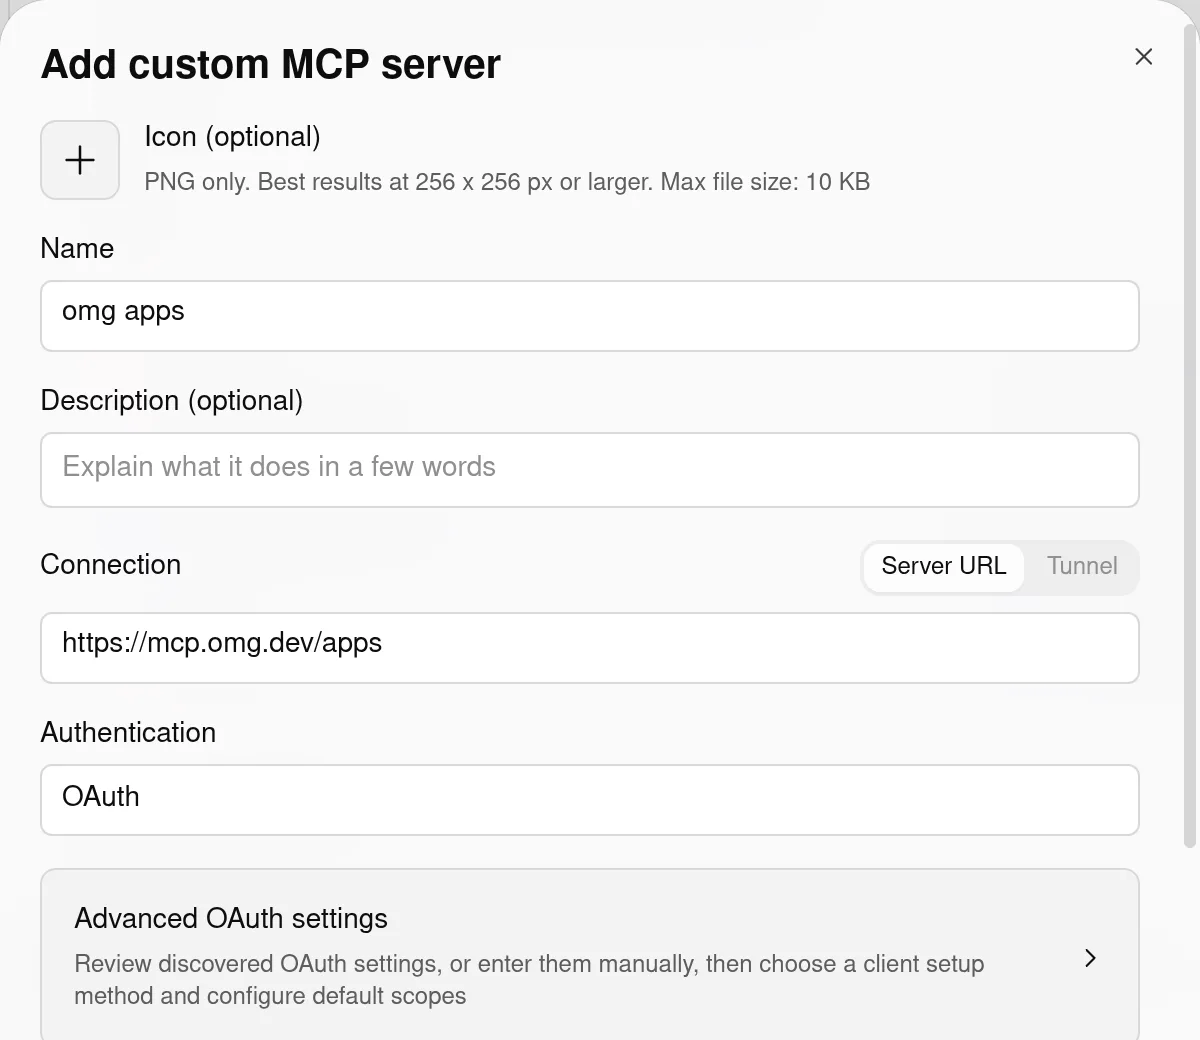Edit the Name field containing omg apps
The height and width of the screenshot is (1040, 1200).
pos(590,316)
